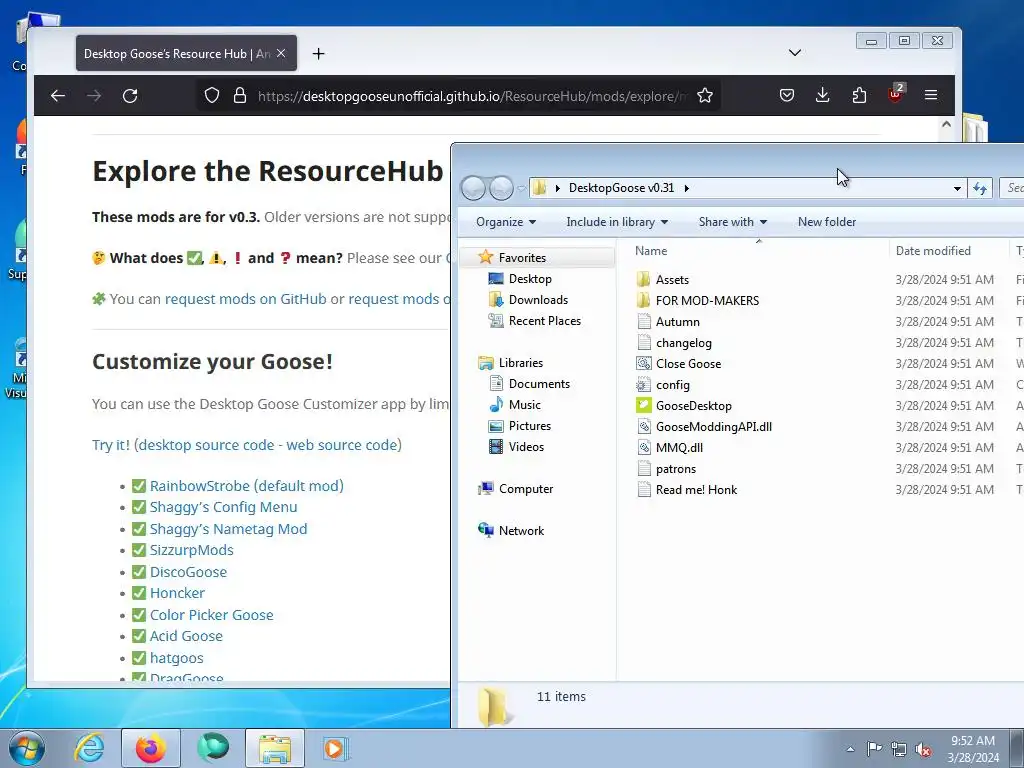
Task: Open Firefox hamburger application menu
Action: [x=931, y=96]
